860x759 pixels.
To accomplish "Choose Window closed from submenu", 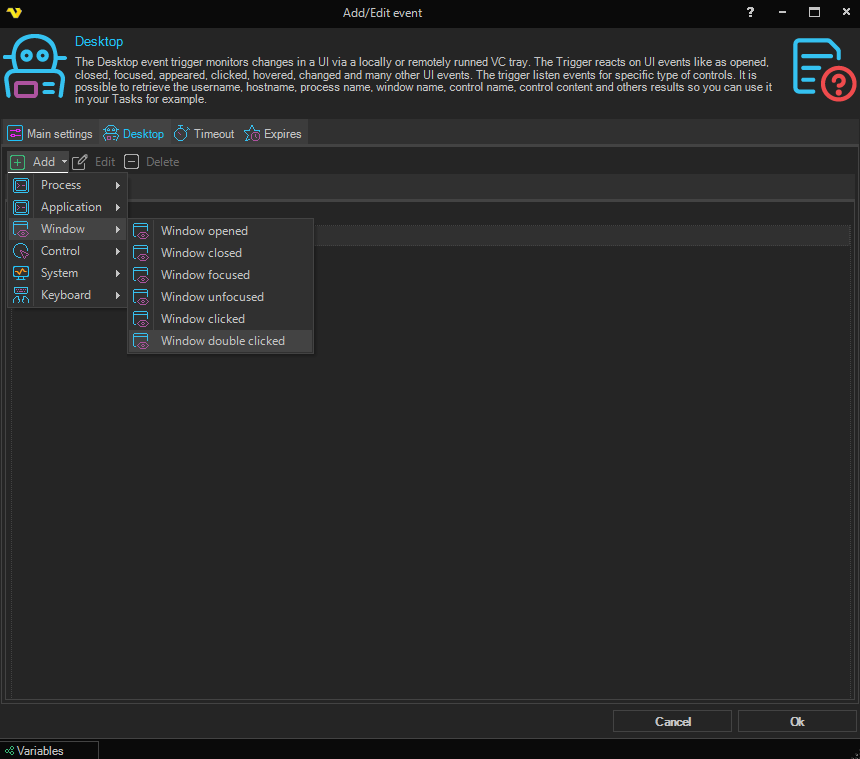I will pos(220,253).
